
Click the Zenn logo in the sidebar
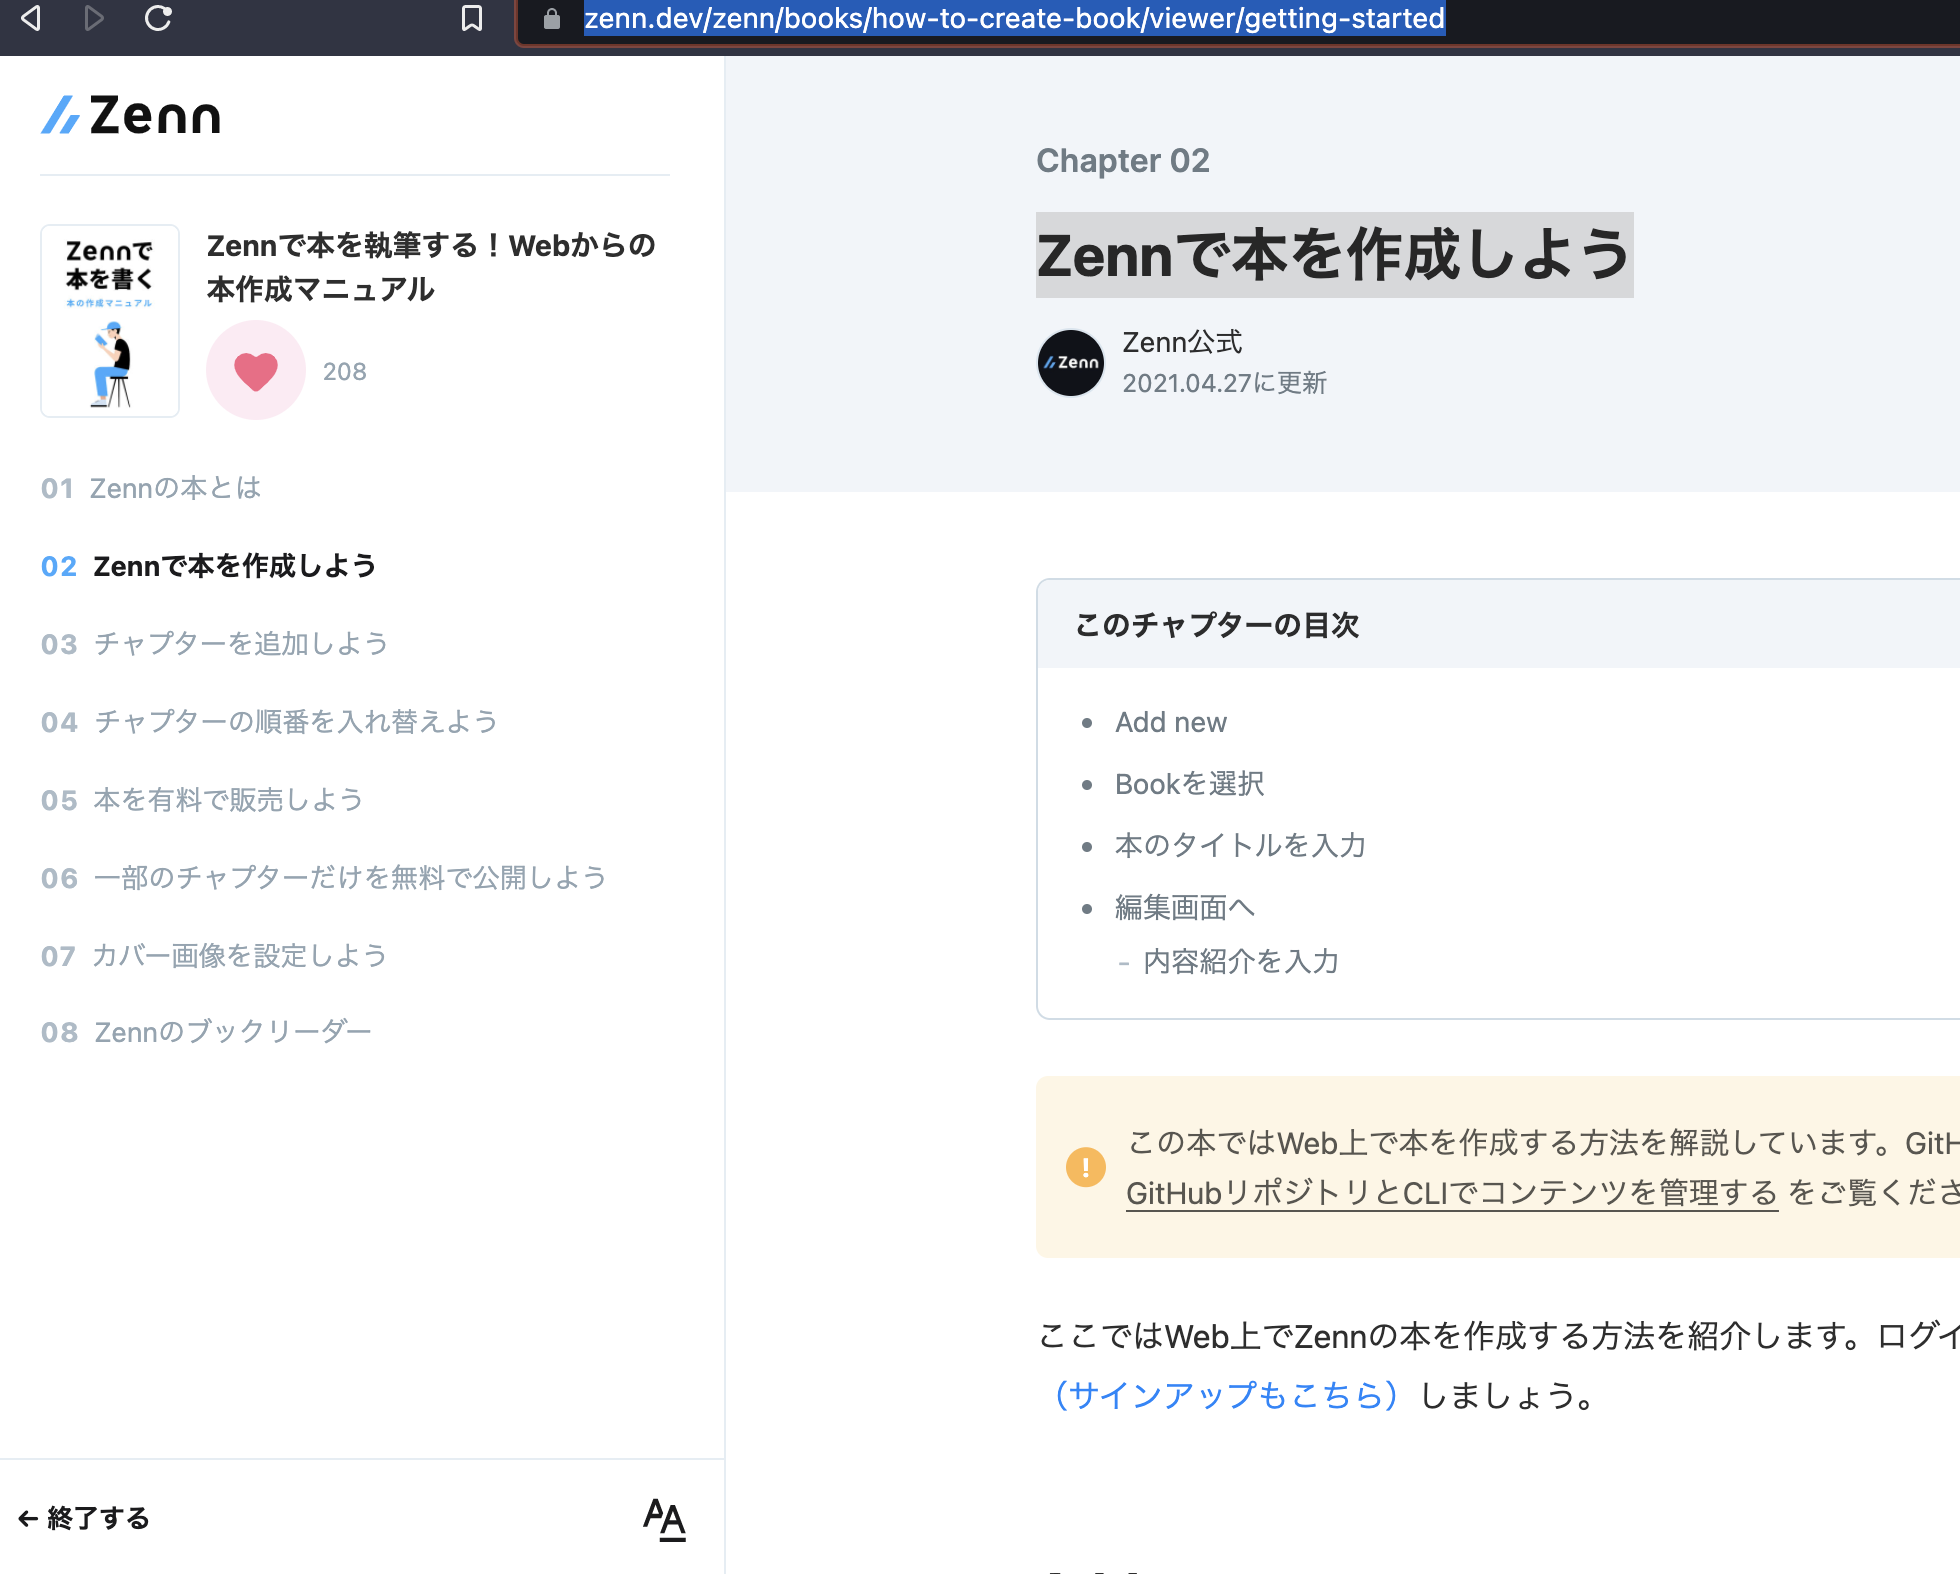pos(130,114)
